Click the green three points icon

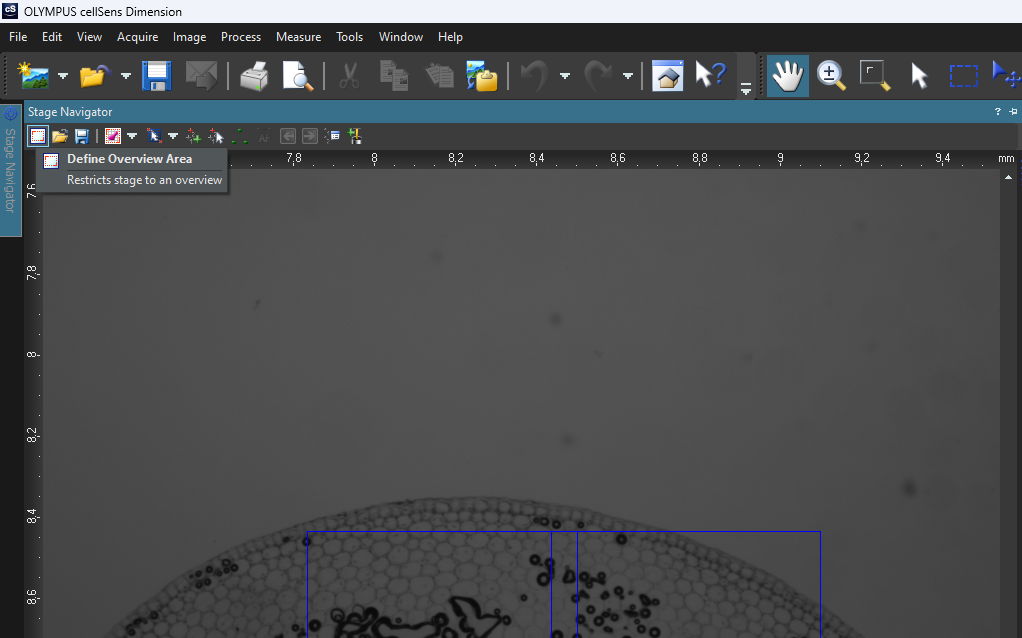coord(240,136)
